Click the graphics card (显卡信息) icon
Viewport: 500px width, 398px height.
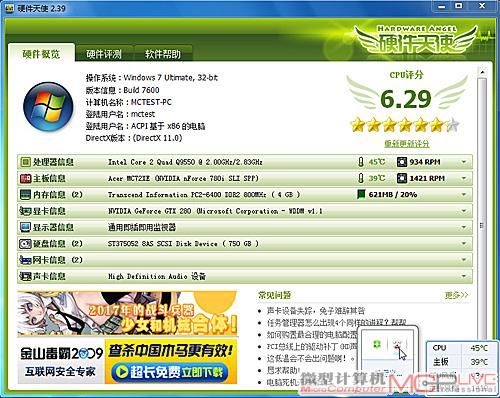(x=25, y=211)
